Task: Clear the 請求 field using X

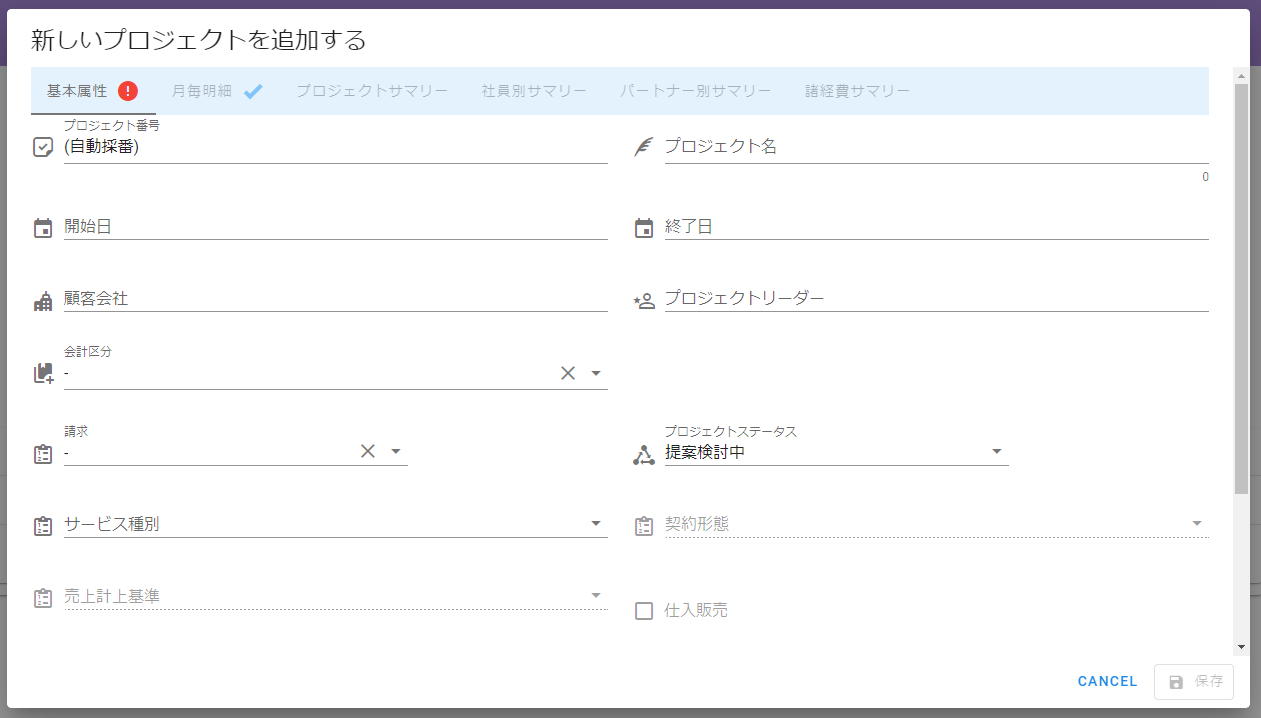Action: (368, 451)
